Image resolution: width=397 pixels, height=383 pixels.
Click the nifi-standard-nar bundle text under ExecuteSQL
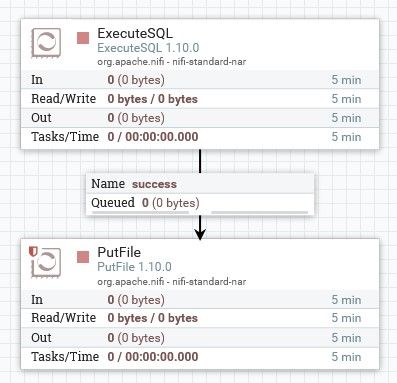pos(172,62)
